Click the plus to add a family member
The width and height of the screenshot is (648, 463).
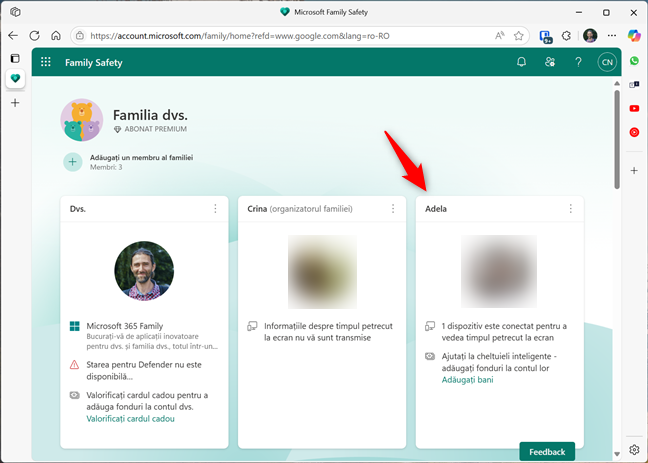click(73, 162)
